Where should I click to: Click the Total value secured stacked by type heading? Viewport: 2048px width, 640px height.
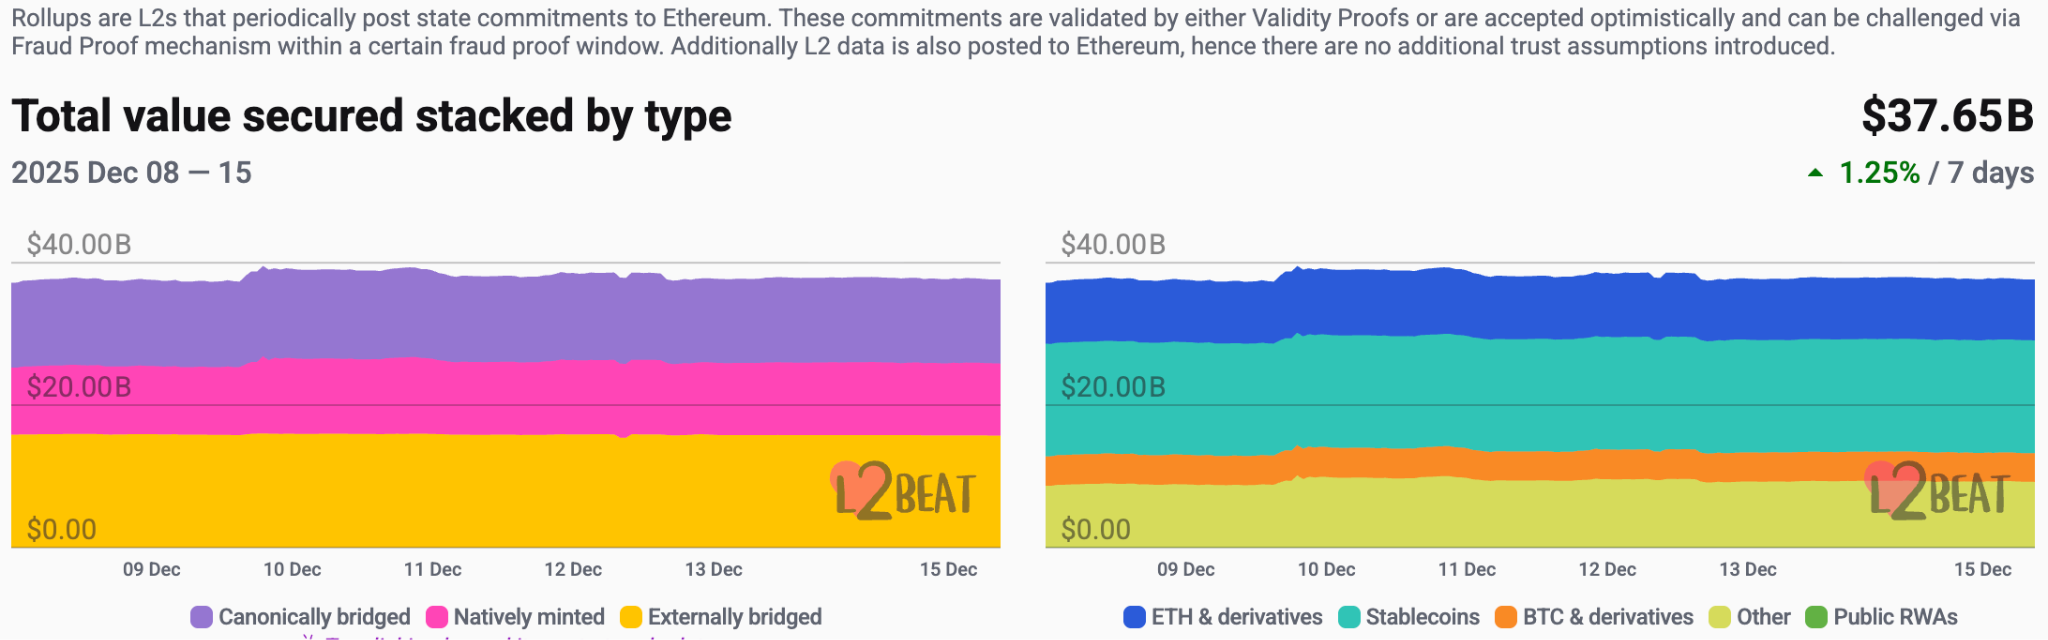[x=372, y=116]
